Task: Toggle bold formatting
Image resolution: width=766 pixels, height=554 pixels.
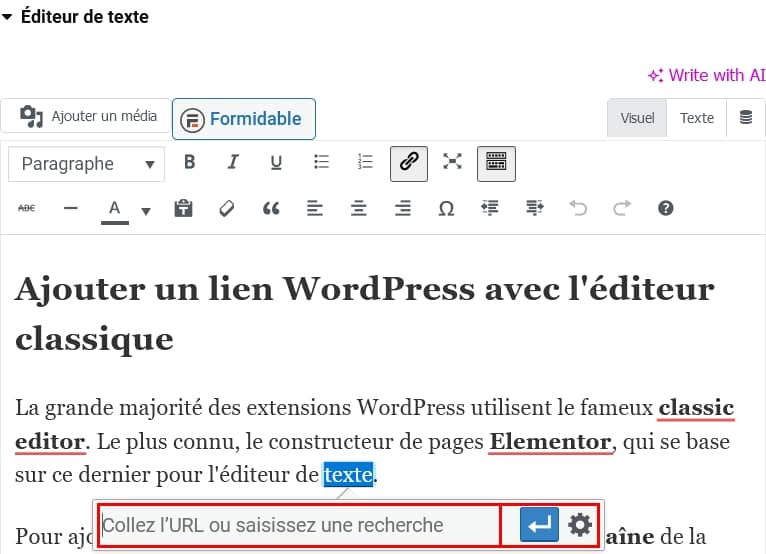Action: pos(190,162)
